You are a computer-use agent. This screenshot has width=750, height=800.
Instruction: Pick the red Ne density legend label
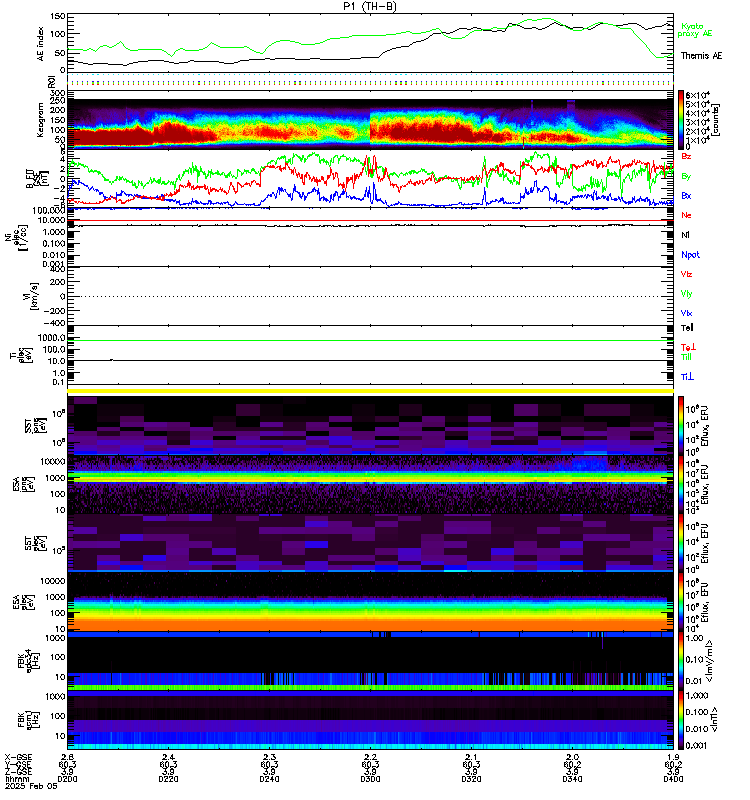tap(686, 215)
